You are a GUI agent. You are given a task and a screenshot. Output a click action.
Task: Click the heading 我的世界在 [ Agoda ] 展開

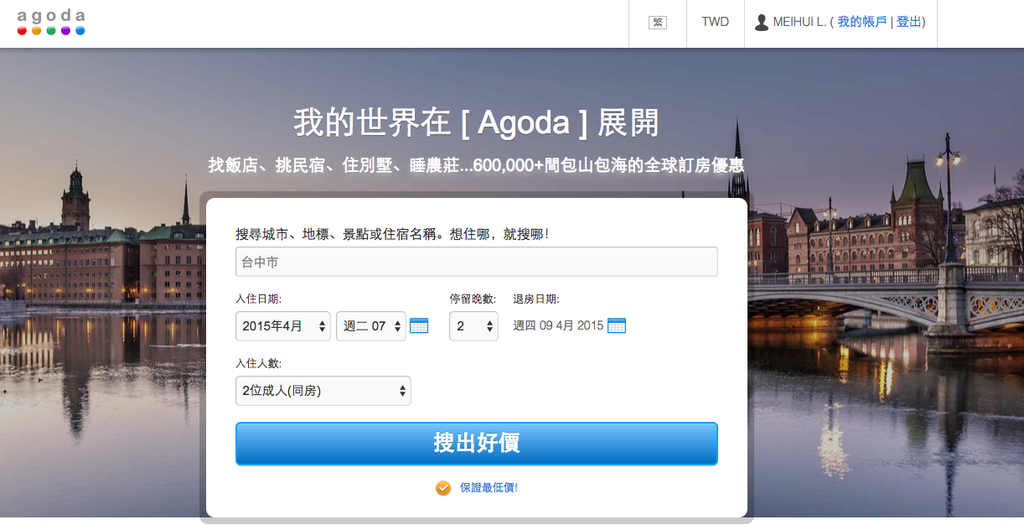[x=476, y=123]
